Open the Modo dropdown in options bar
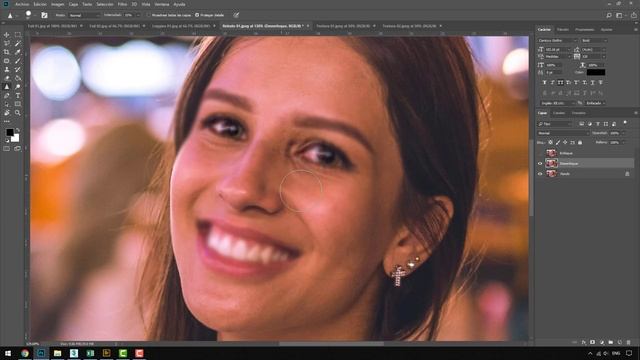This screenshot has width=640, height=360. coord(84,15)
